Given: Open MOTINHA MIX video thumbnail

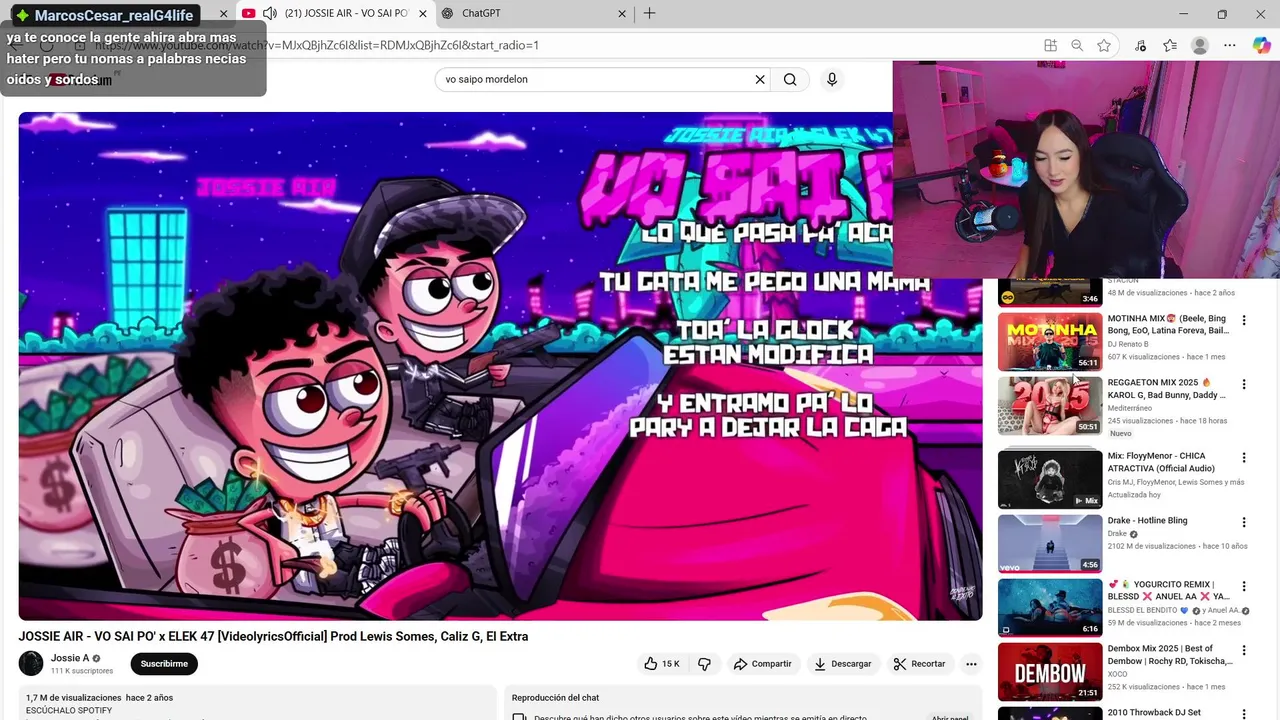Looking at the screenshot, I should pos(1050,342).
